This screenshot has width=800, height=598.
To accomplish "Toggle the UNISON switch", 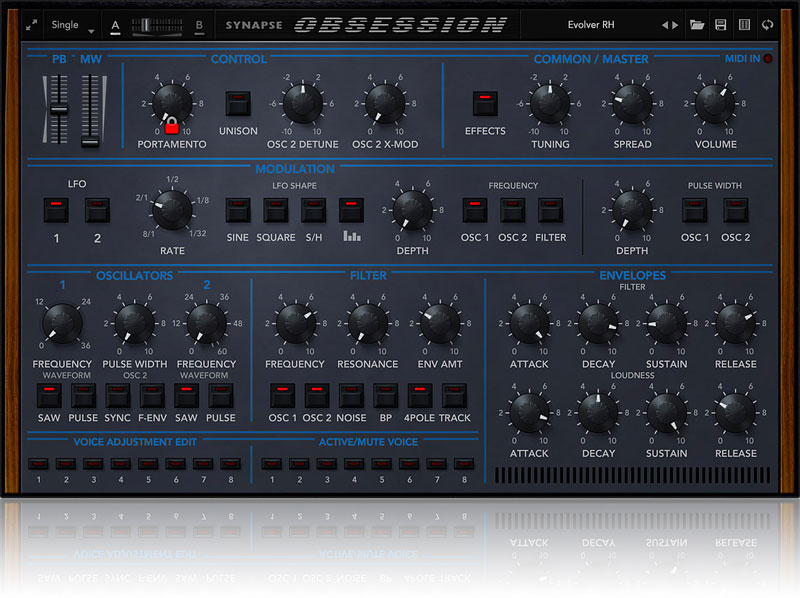I will [237, 104].
